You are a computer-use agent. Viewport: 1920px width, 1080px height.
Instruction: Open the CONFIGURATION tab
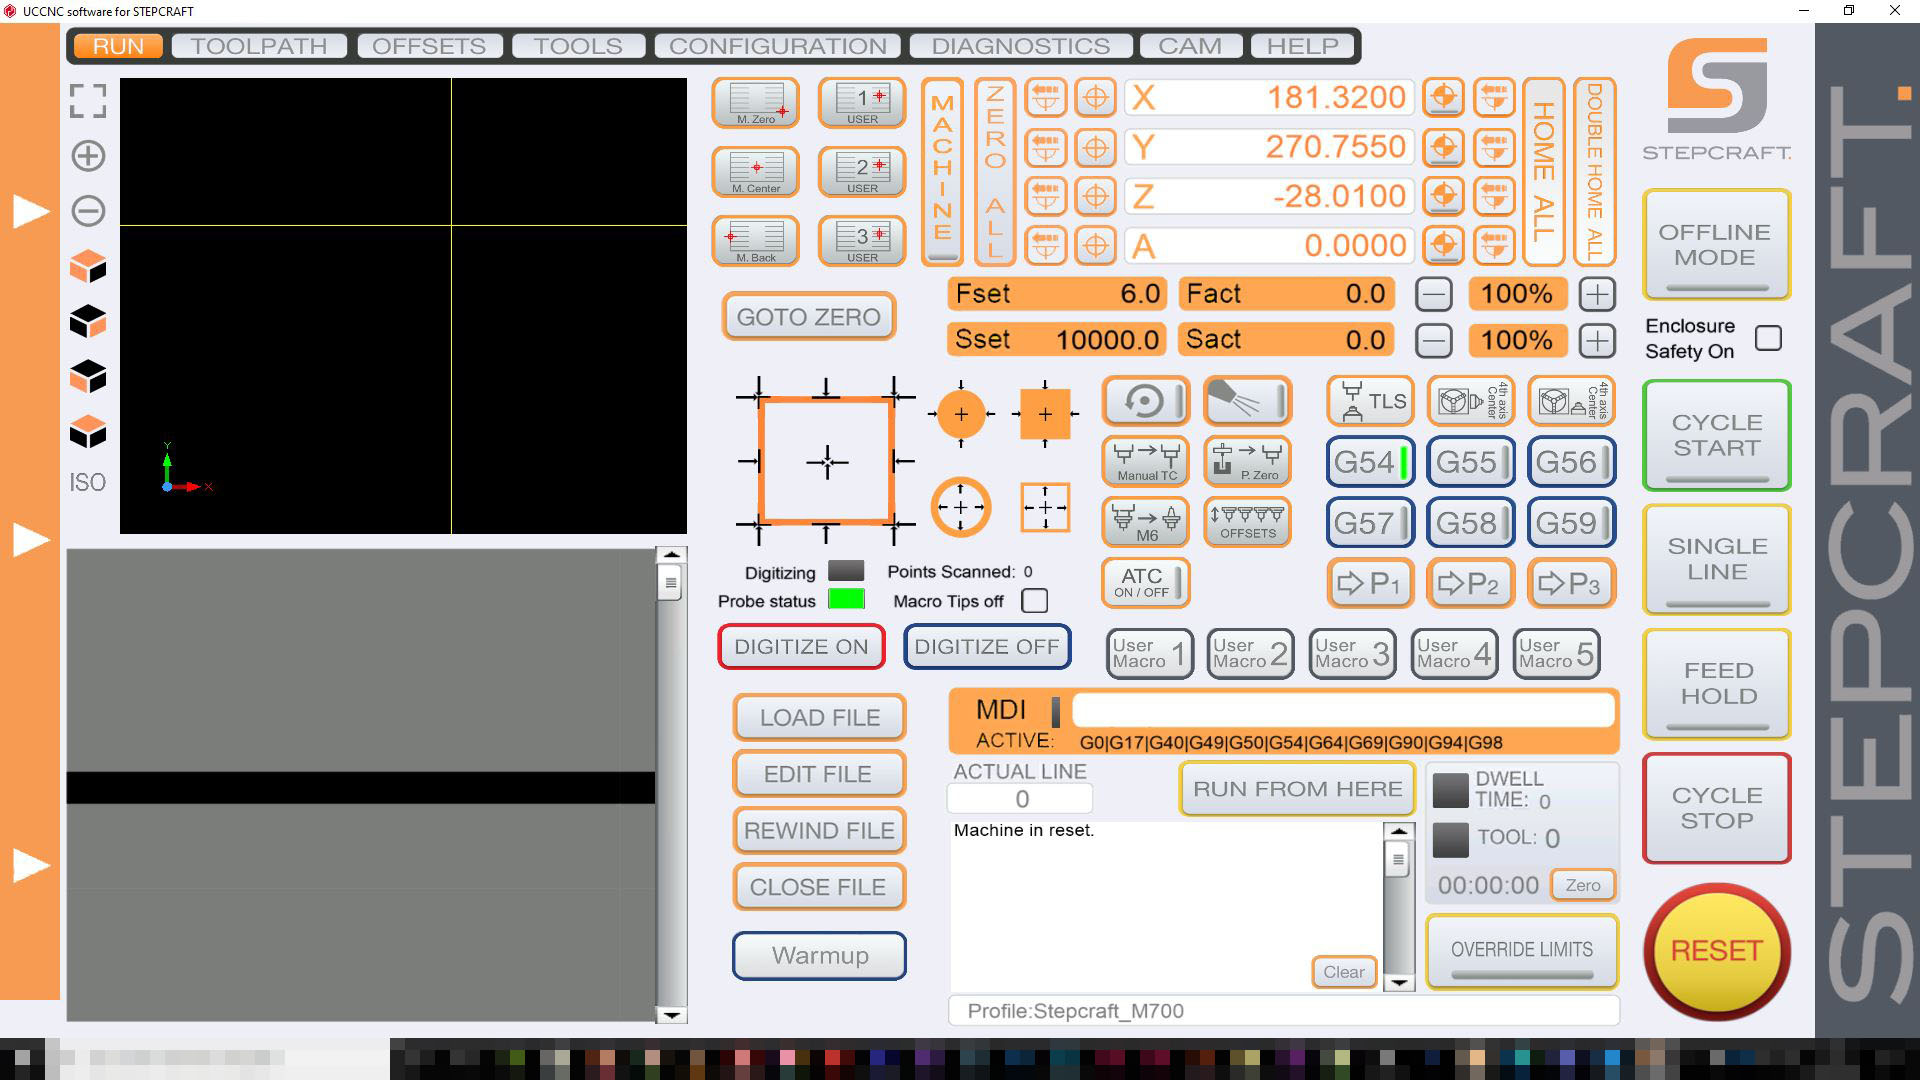pyautogui.click(x=778, y=45)
